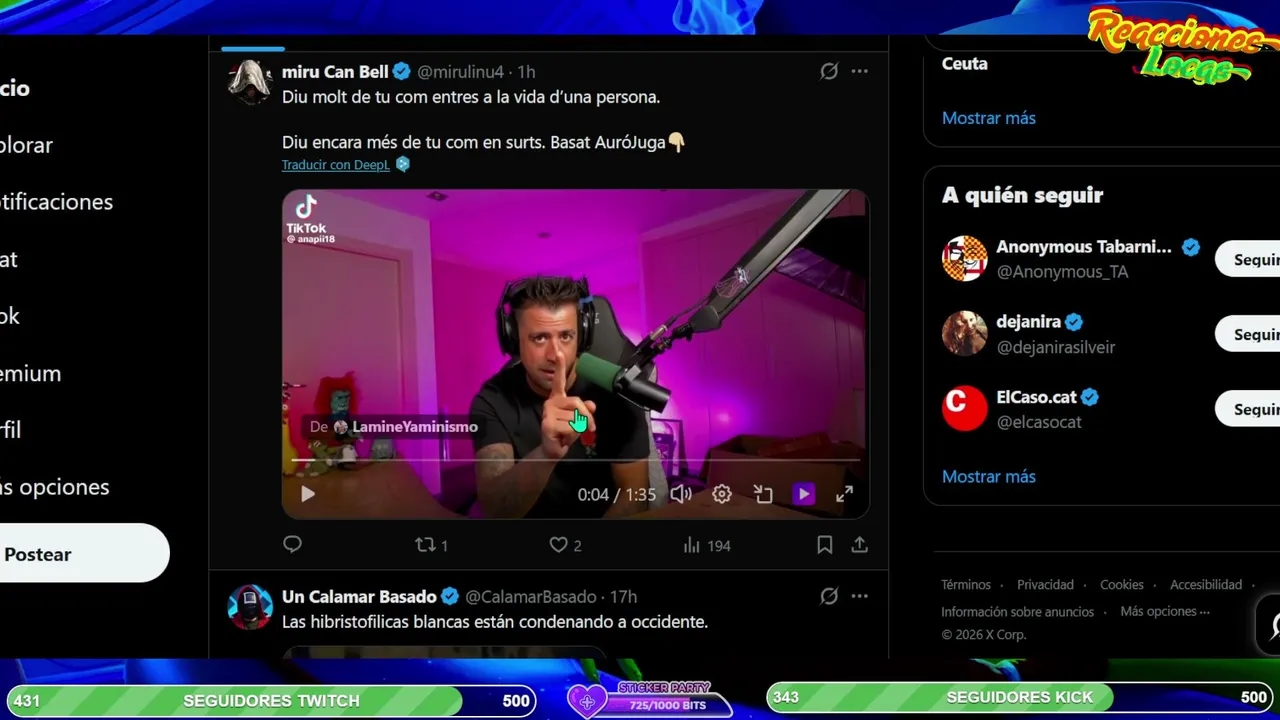Image resolution: width=1280 pixels, height=720 pixels.
Task: Open the @CalamarBasado handle link
Action: [x=530, y=597]
